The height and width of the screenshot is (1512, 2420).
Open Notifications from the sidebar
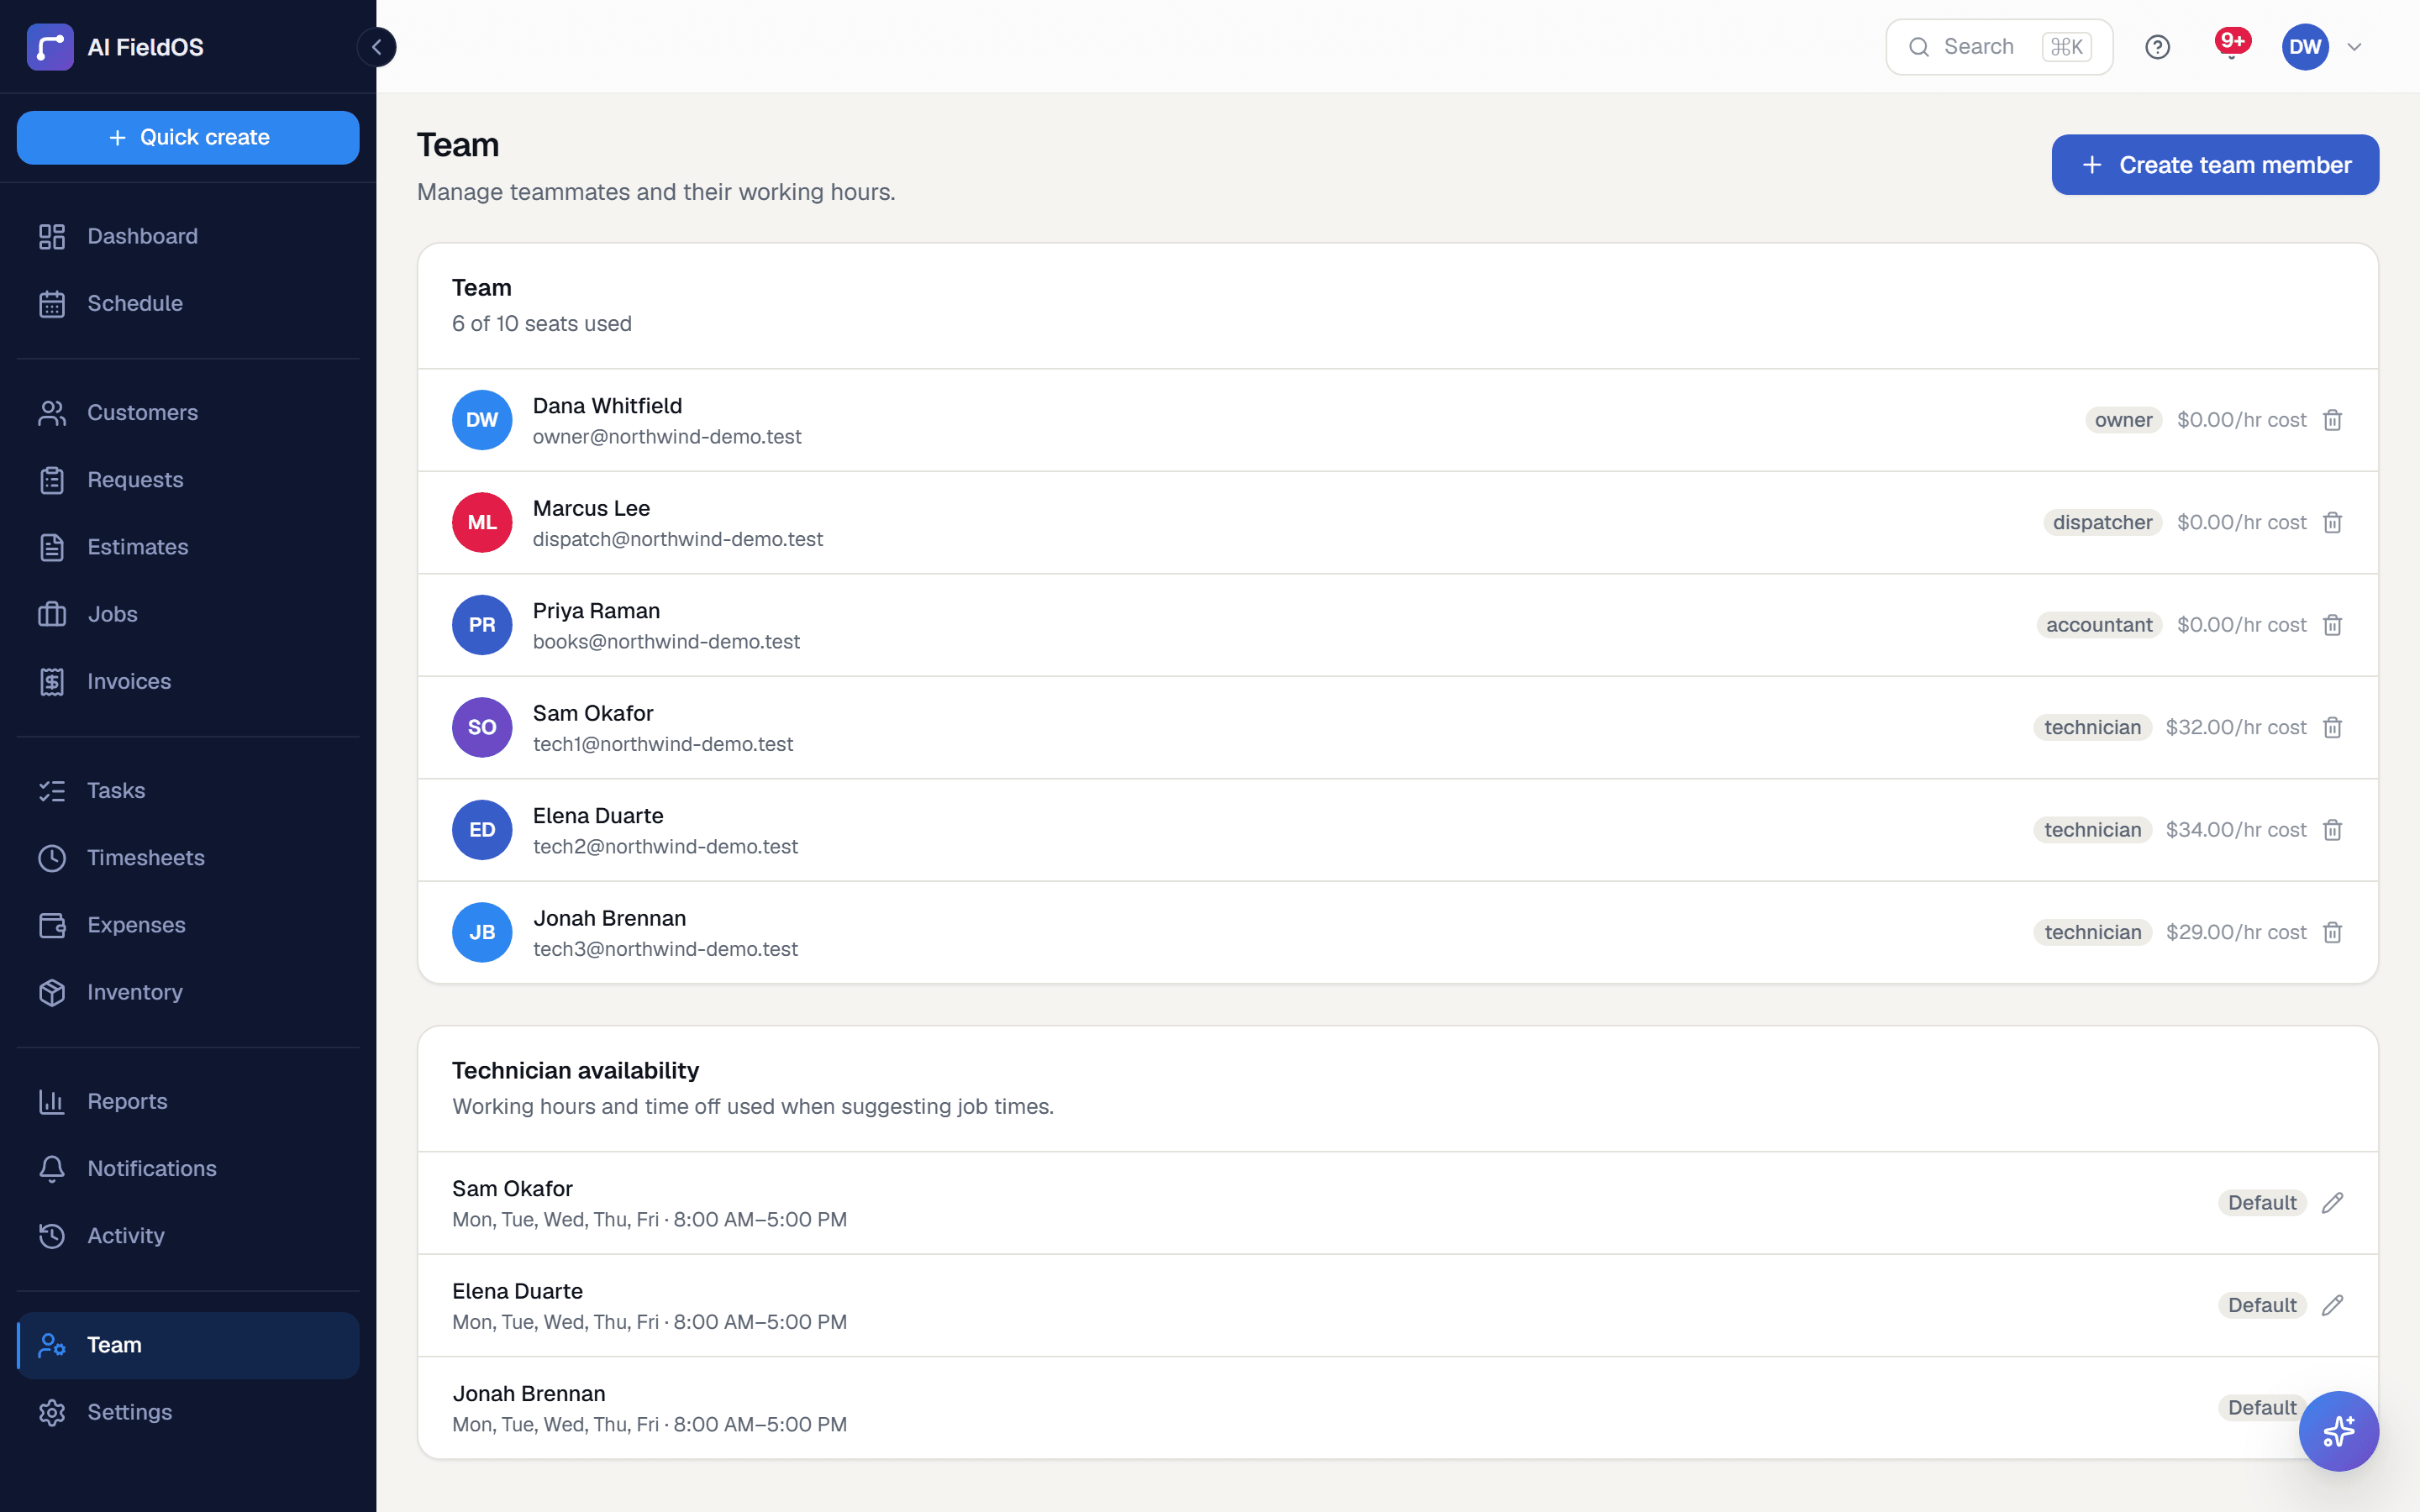coord(188,1168)
